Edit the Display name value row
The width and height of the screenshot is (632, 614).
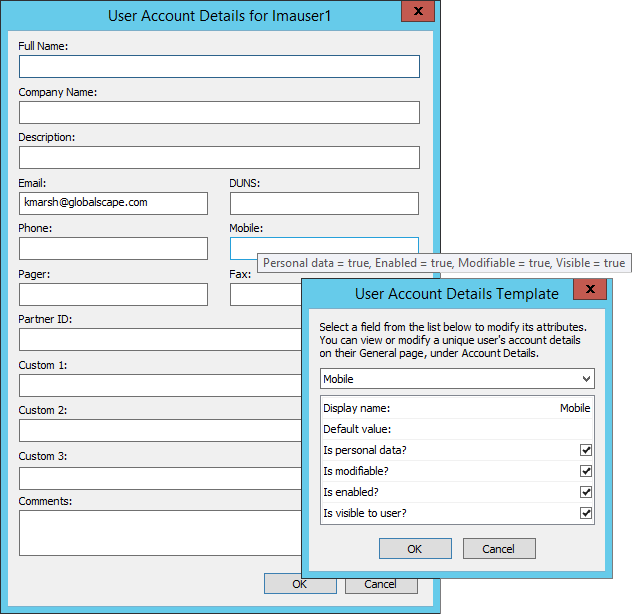pos(457,408)
